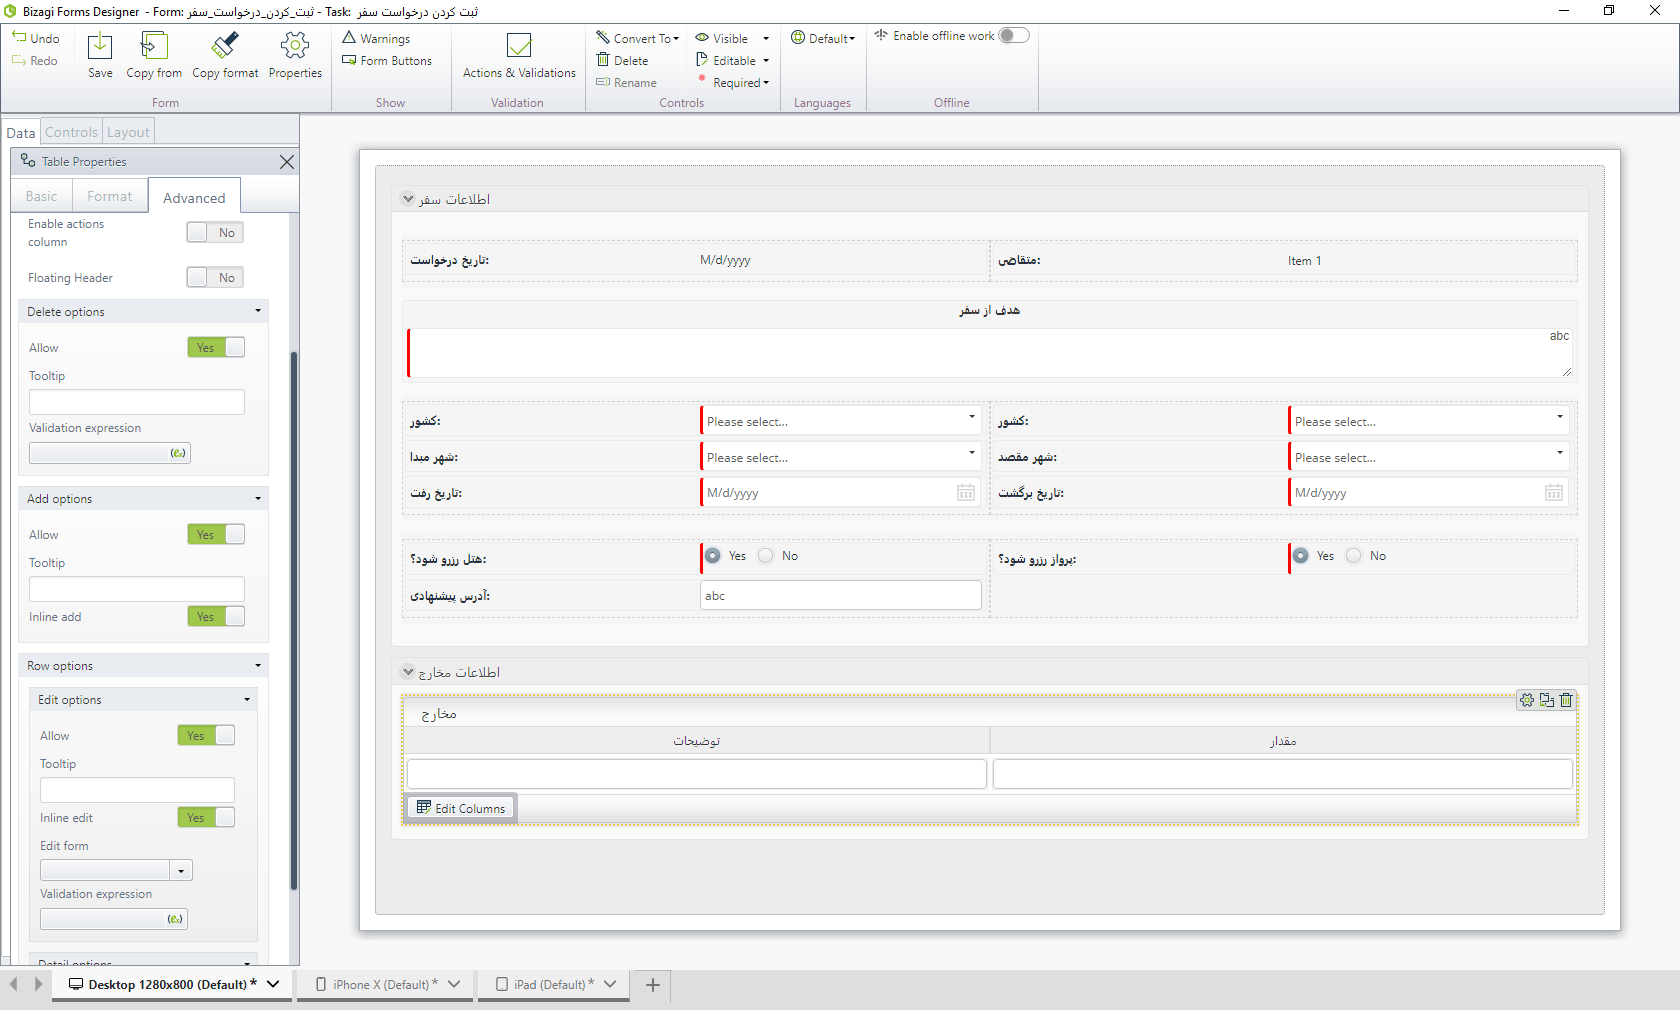The width and height of the screenshot is (1680, 1010).
Task: Toggle Allow under Delete options
Action: pos(216,347)
